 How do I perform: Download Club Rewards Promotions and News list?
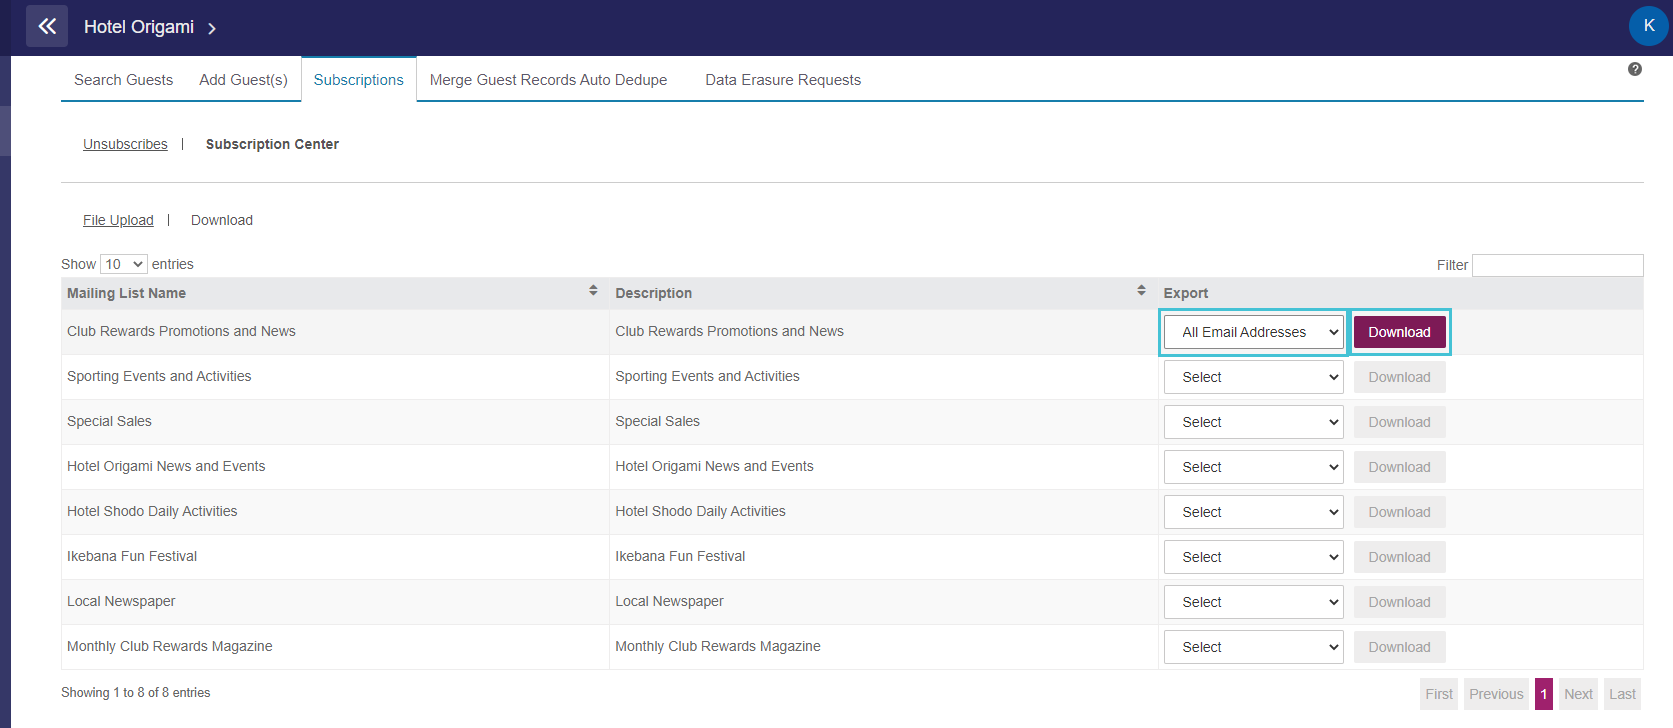tap(1399, 332)
